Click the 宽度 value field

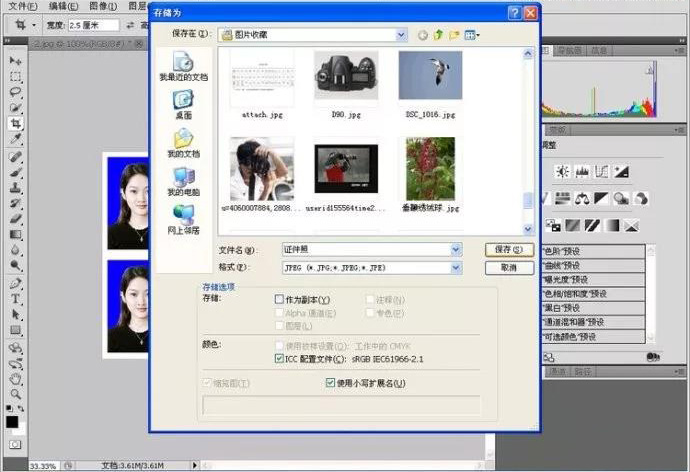pyautogui.click(x=93, y=25)
